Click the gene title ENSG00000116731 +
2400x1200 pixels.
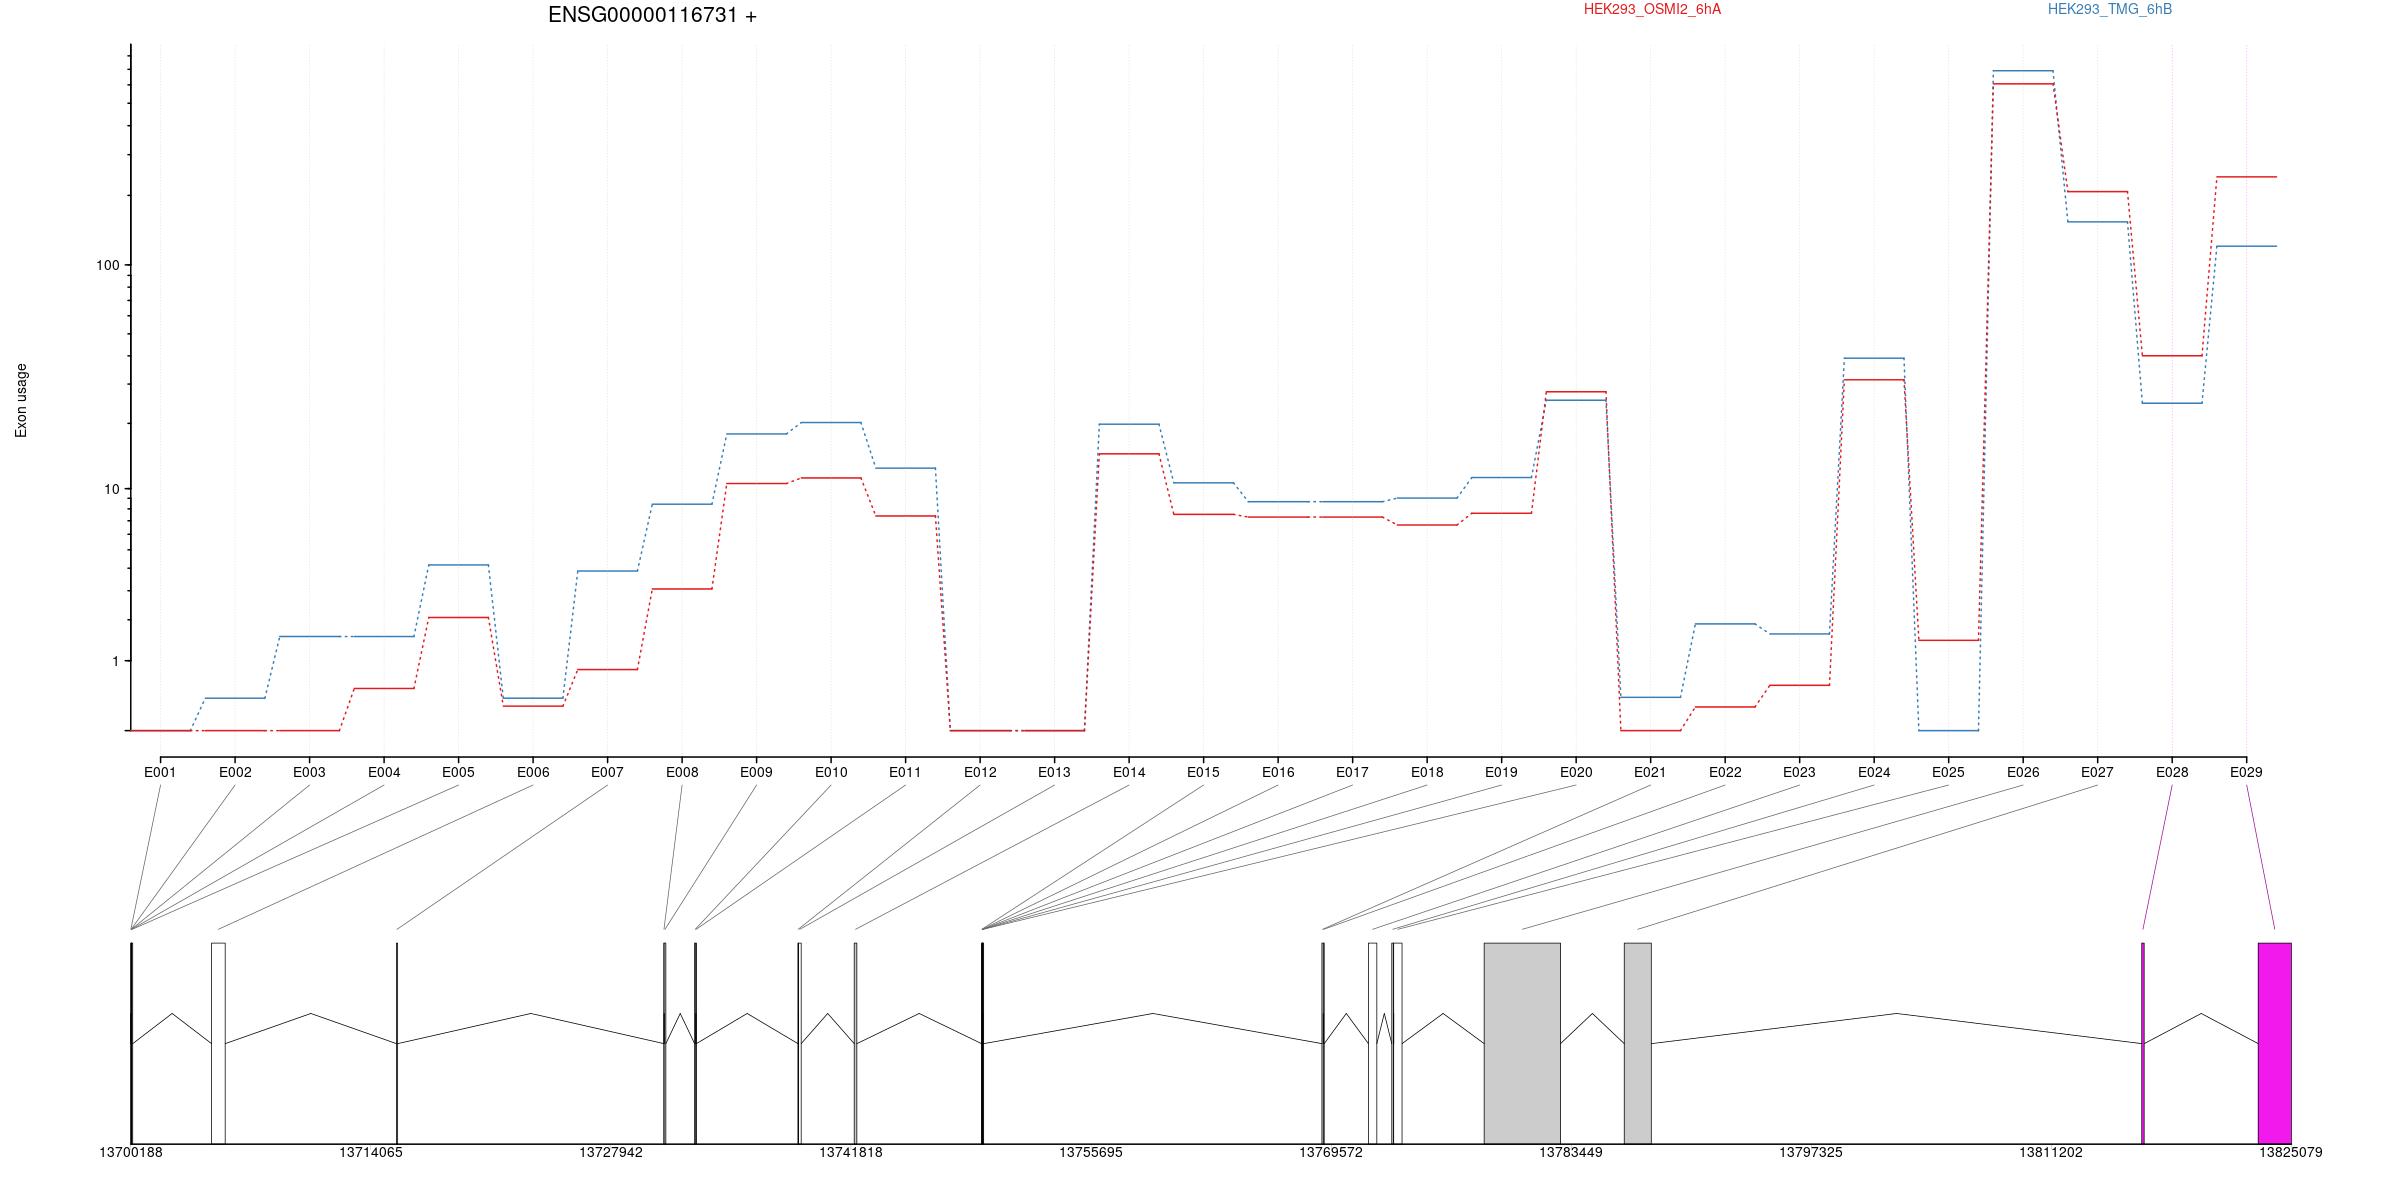652,15
